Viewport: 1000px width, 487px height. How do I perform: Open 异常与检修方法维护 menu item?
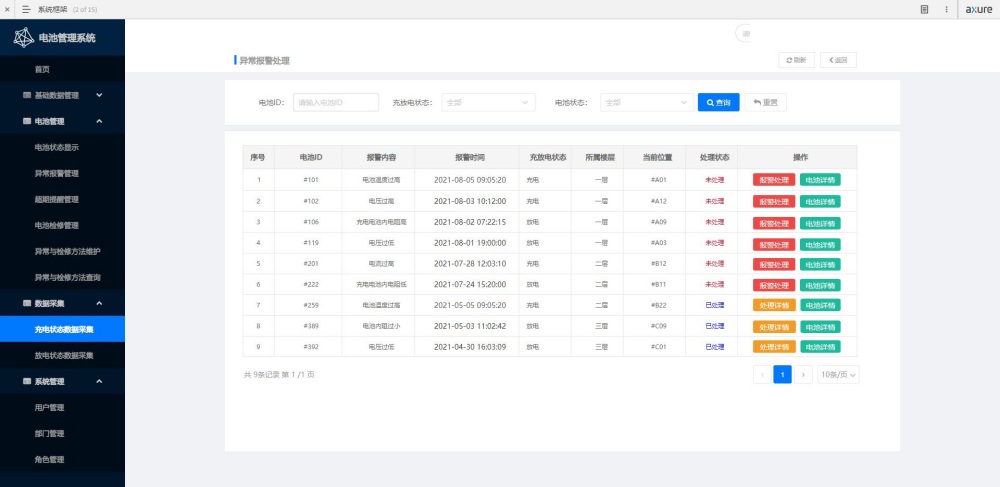click(68, 251)
